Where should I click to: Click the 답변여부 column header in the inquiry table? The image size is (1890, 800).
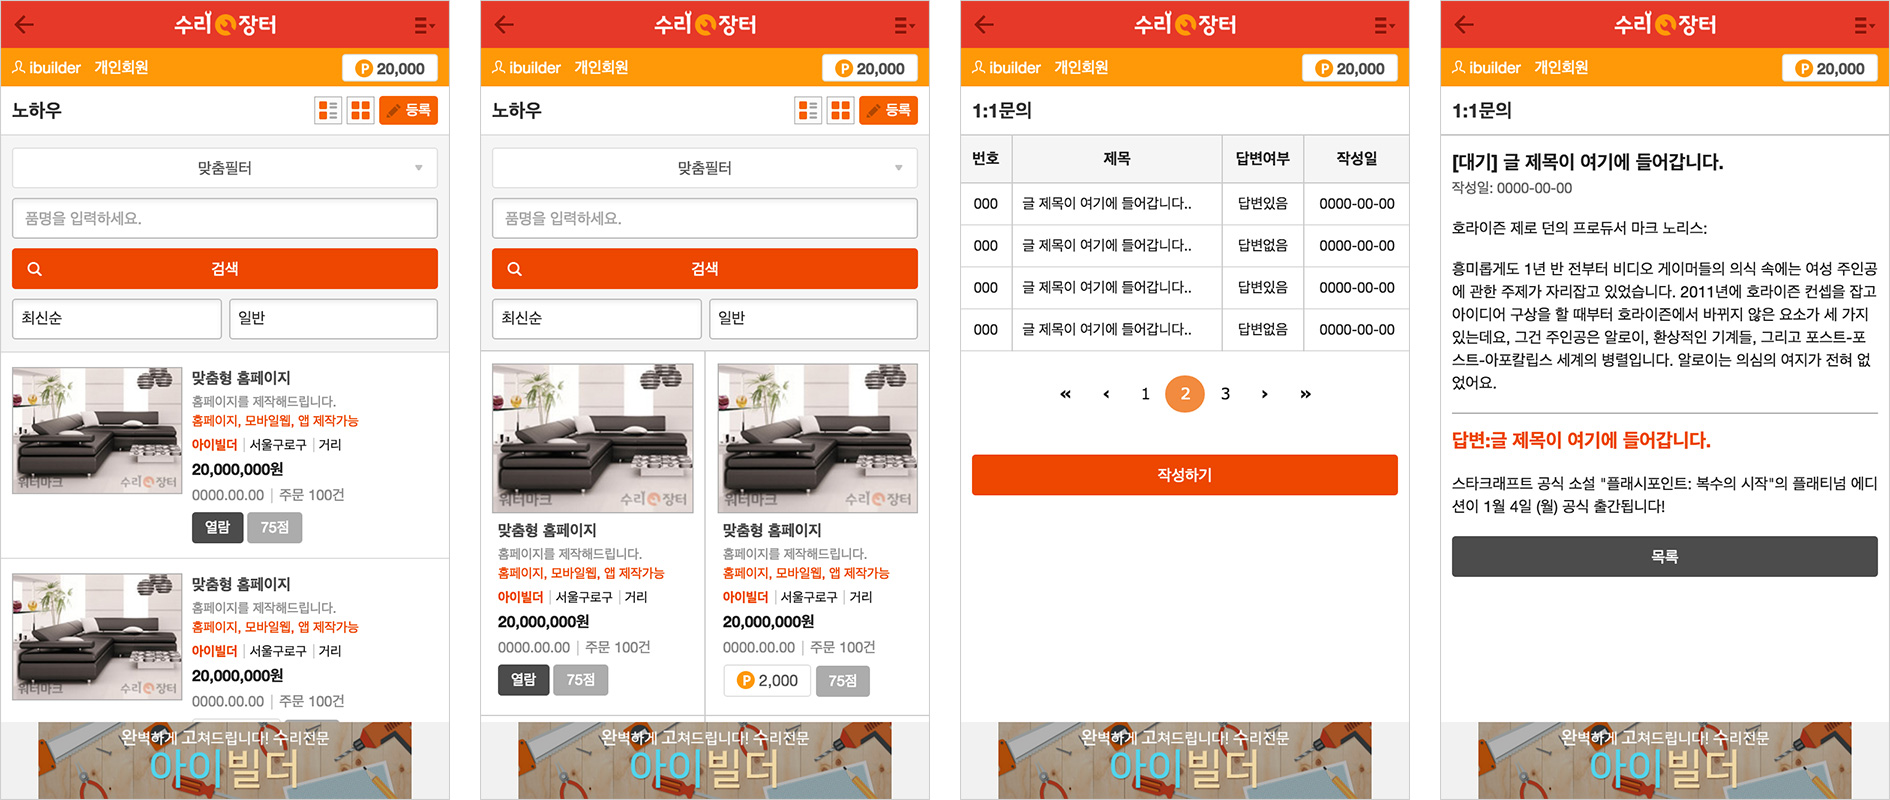pos(1262,159)
